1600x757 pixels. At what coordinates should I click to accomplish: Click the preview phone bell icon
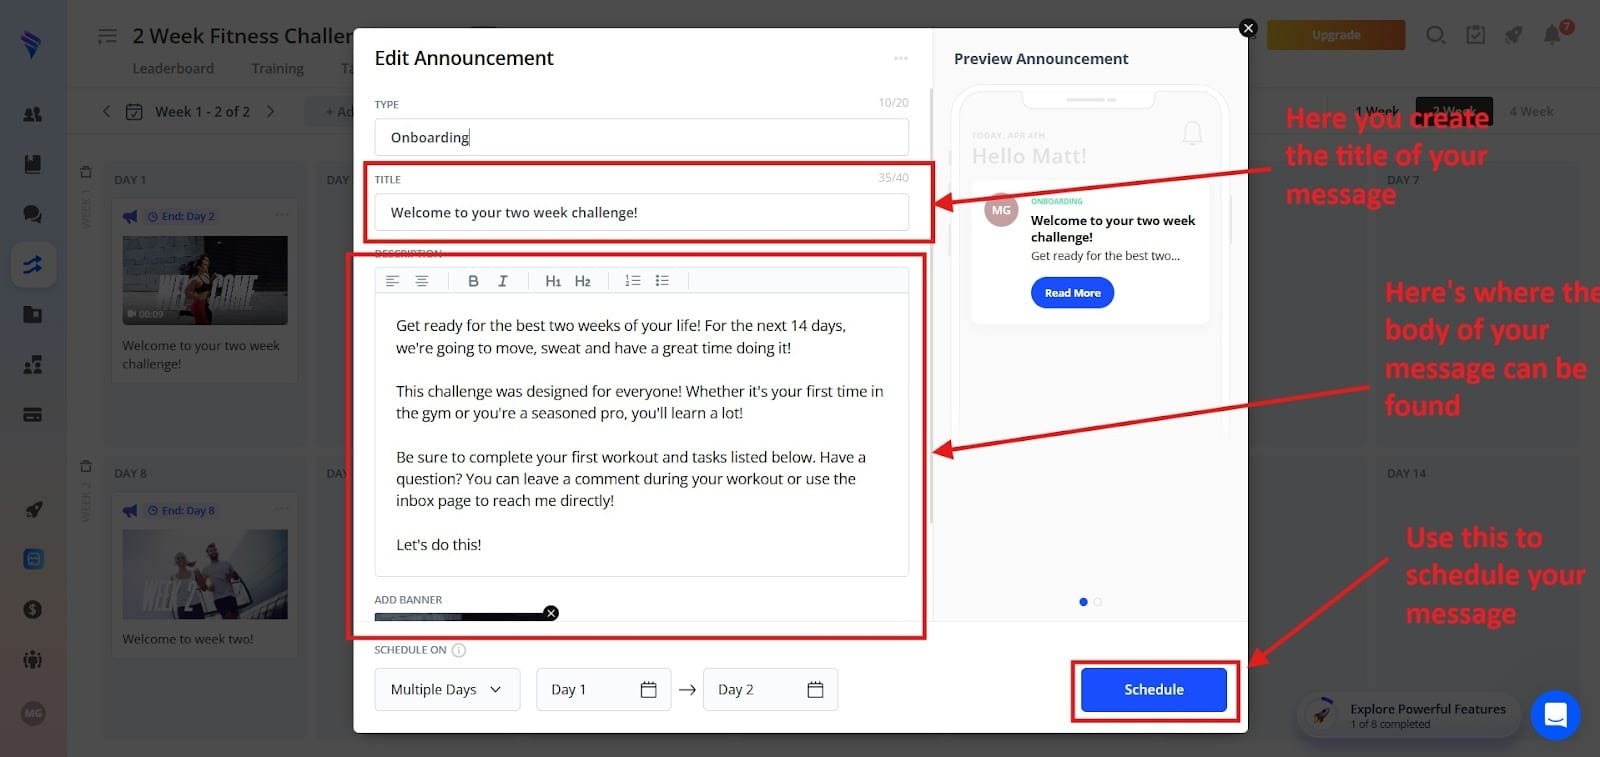point(1192,133)
